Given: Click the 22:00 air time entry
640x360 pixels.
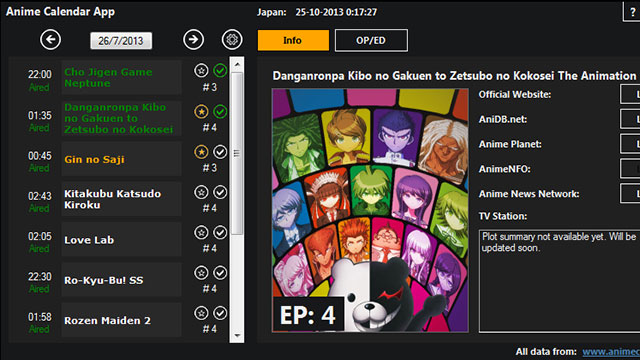Looking at the screenshot, I should tap(40, 74).
